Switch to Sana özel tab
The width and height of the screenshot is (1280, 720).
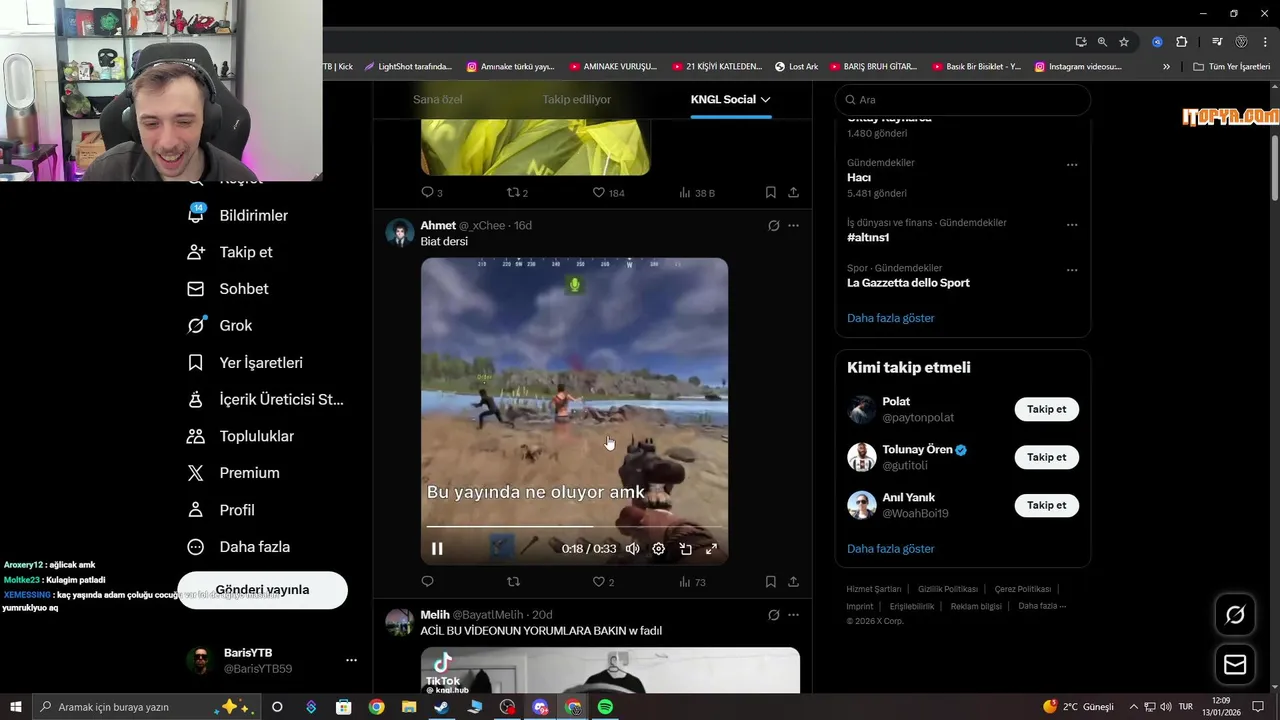pos(438,99)
